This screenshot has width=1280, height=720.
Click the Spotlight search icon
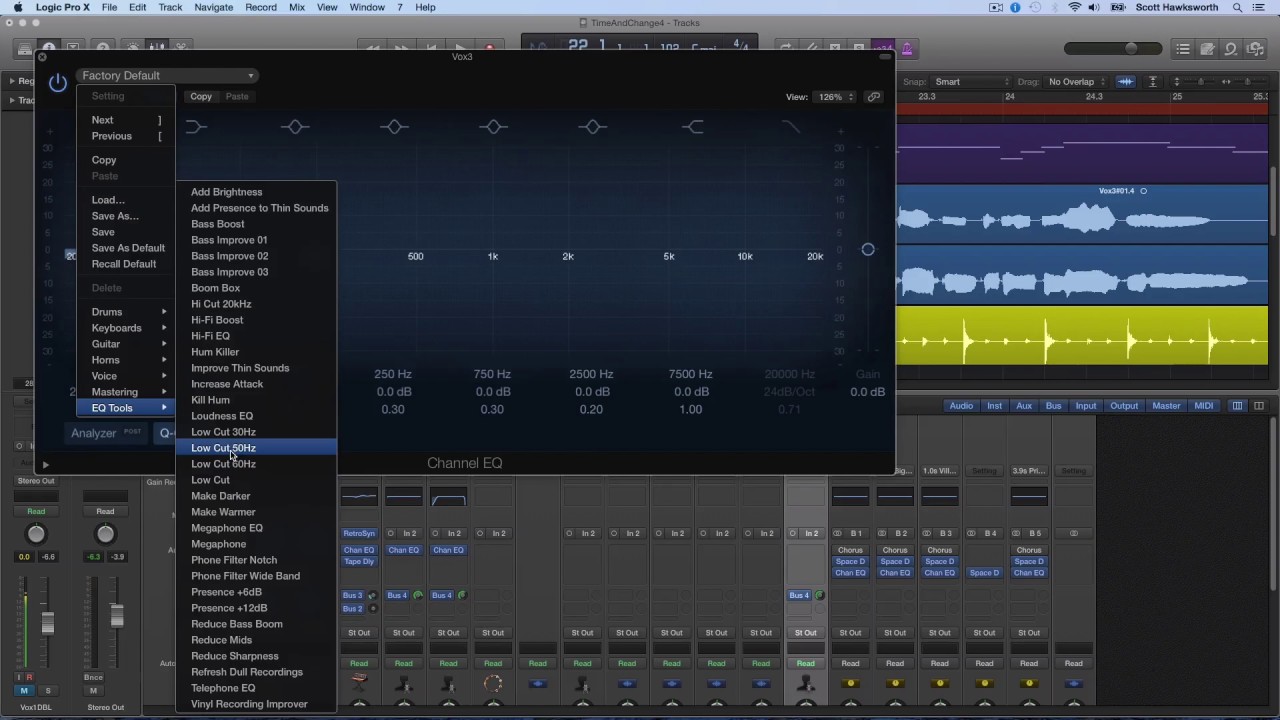[x=1238, y=7]
